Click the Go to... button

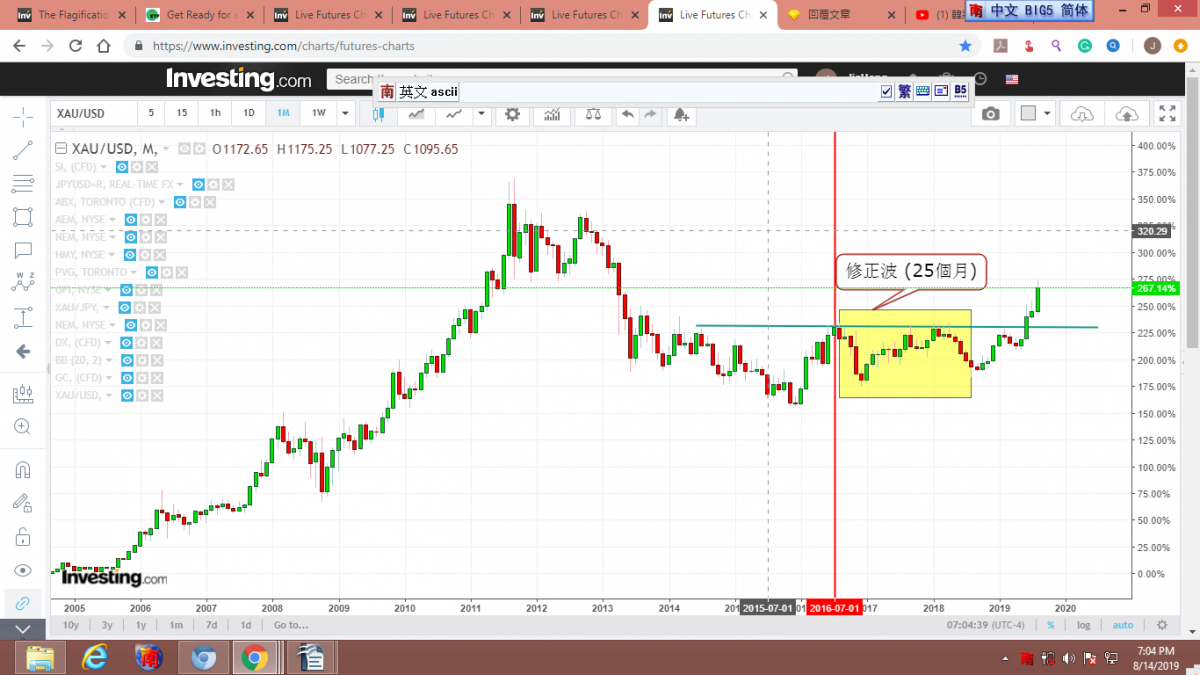tap(291, 625)
